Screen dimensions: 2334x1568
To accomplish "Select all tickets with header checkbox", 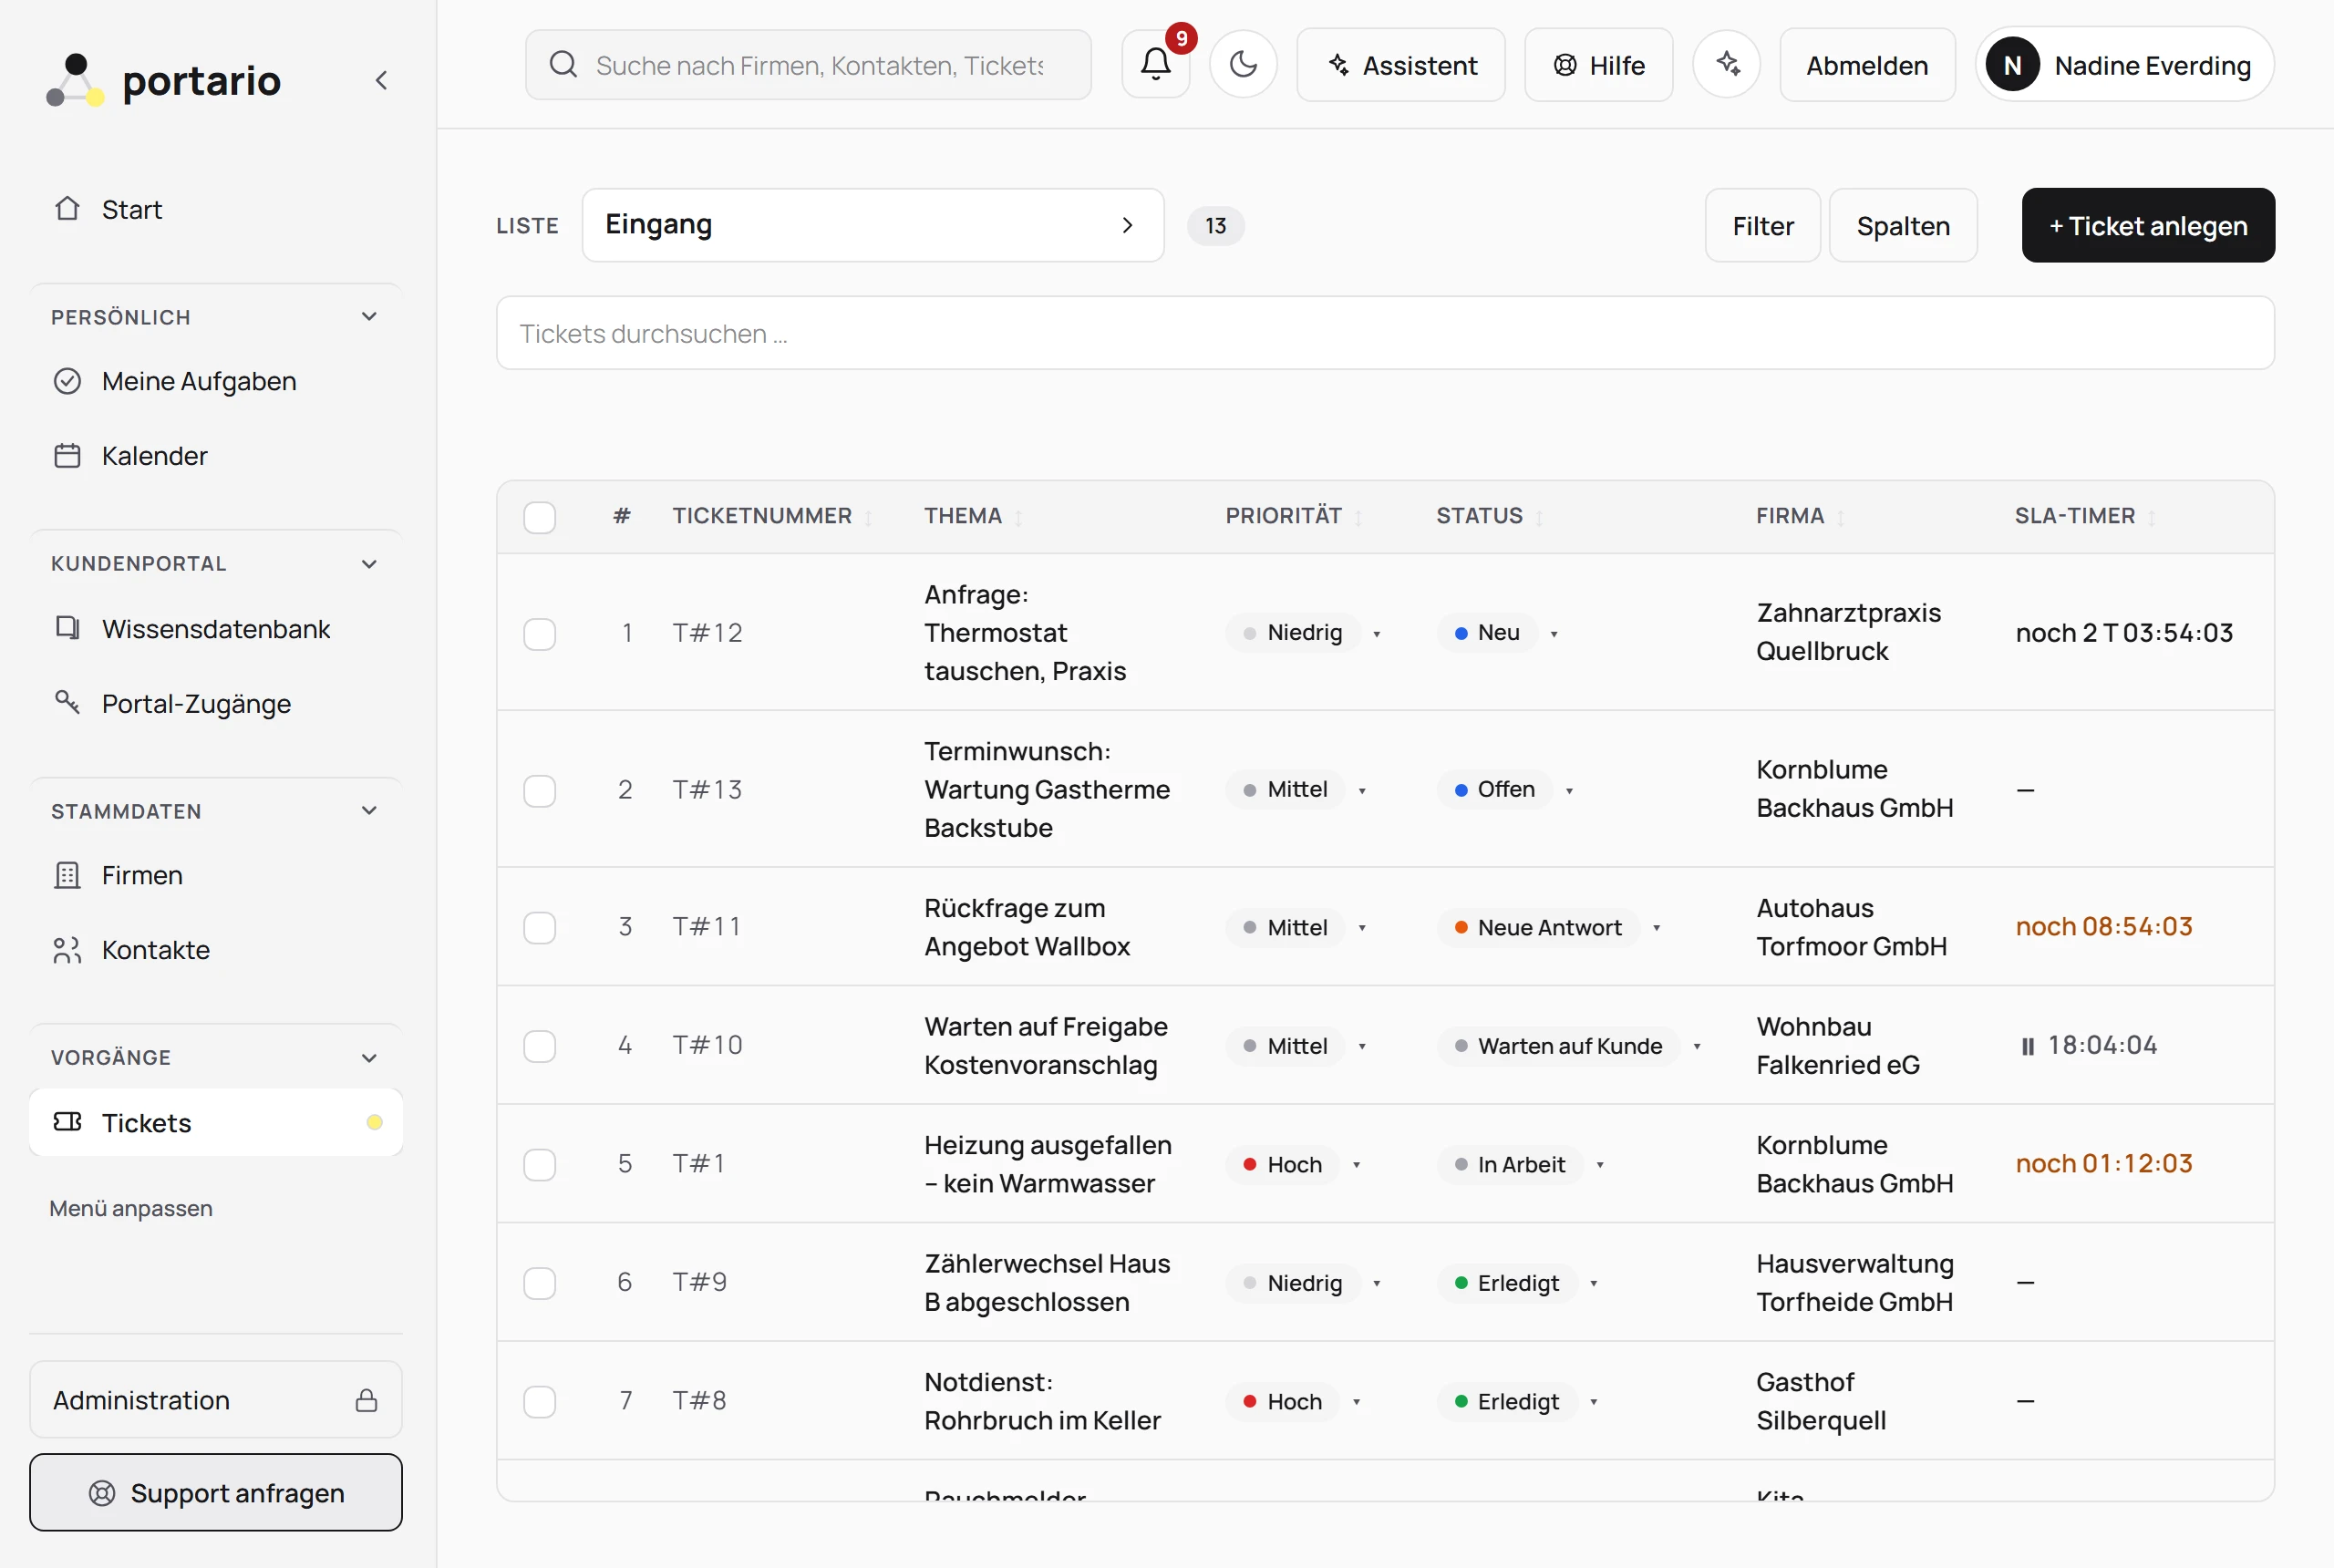I will pos(540,517).
